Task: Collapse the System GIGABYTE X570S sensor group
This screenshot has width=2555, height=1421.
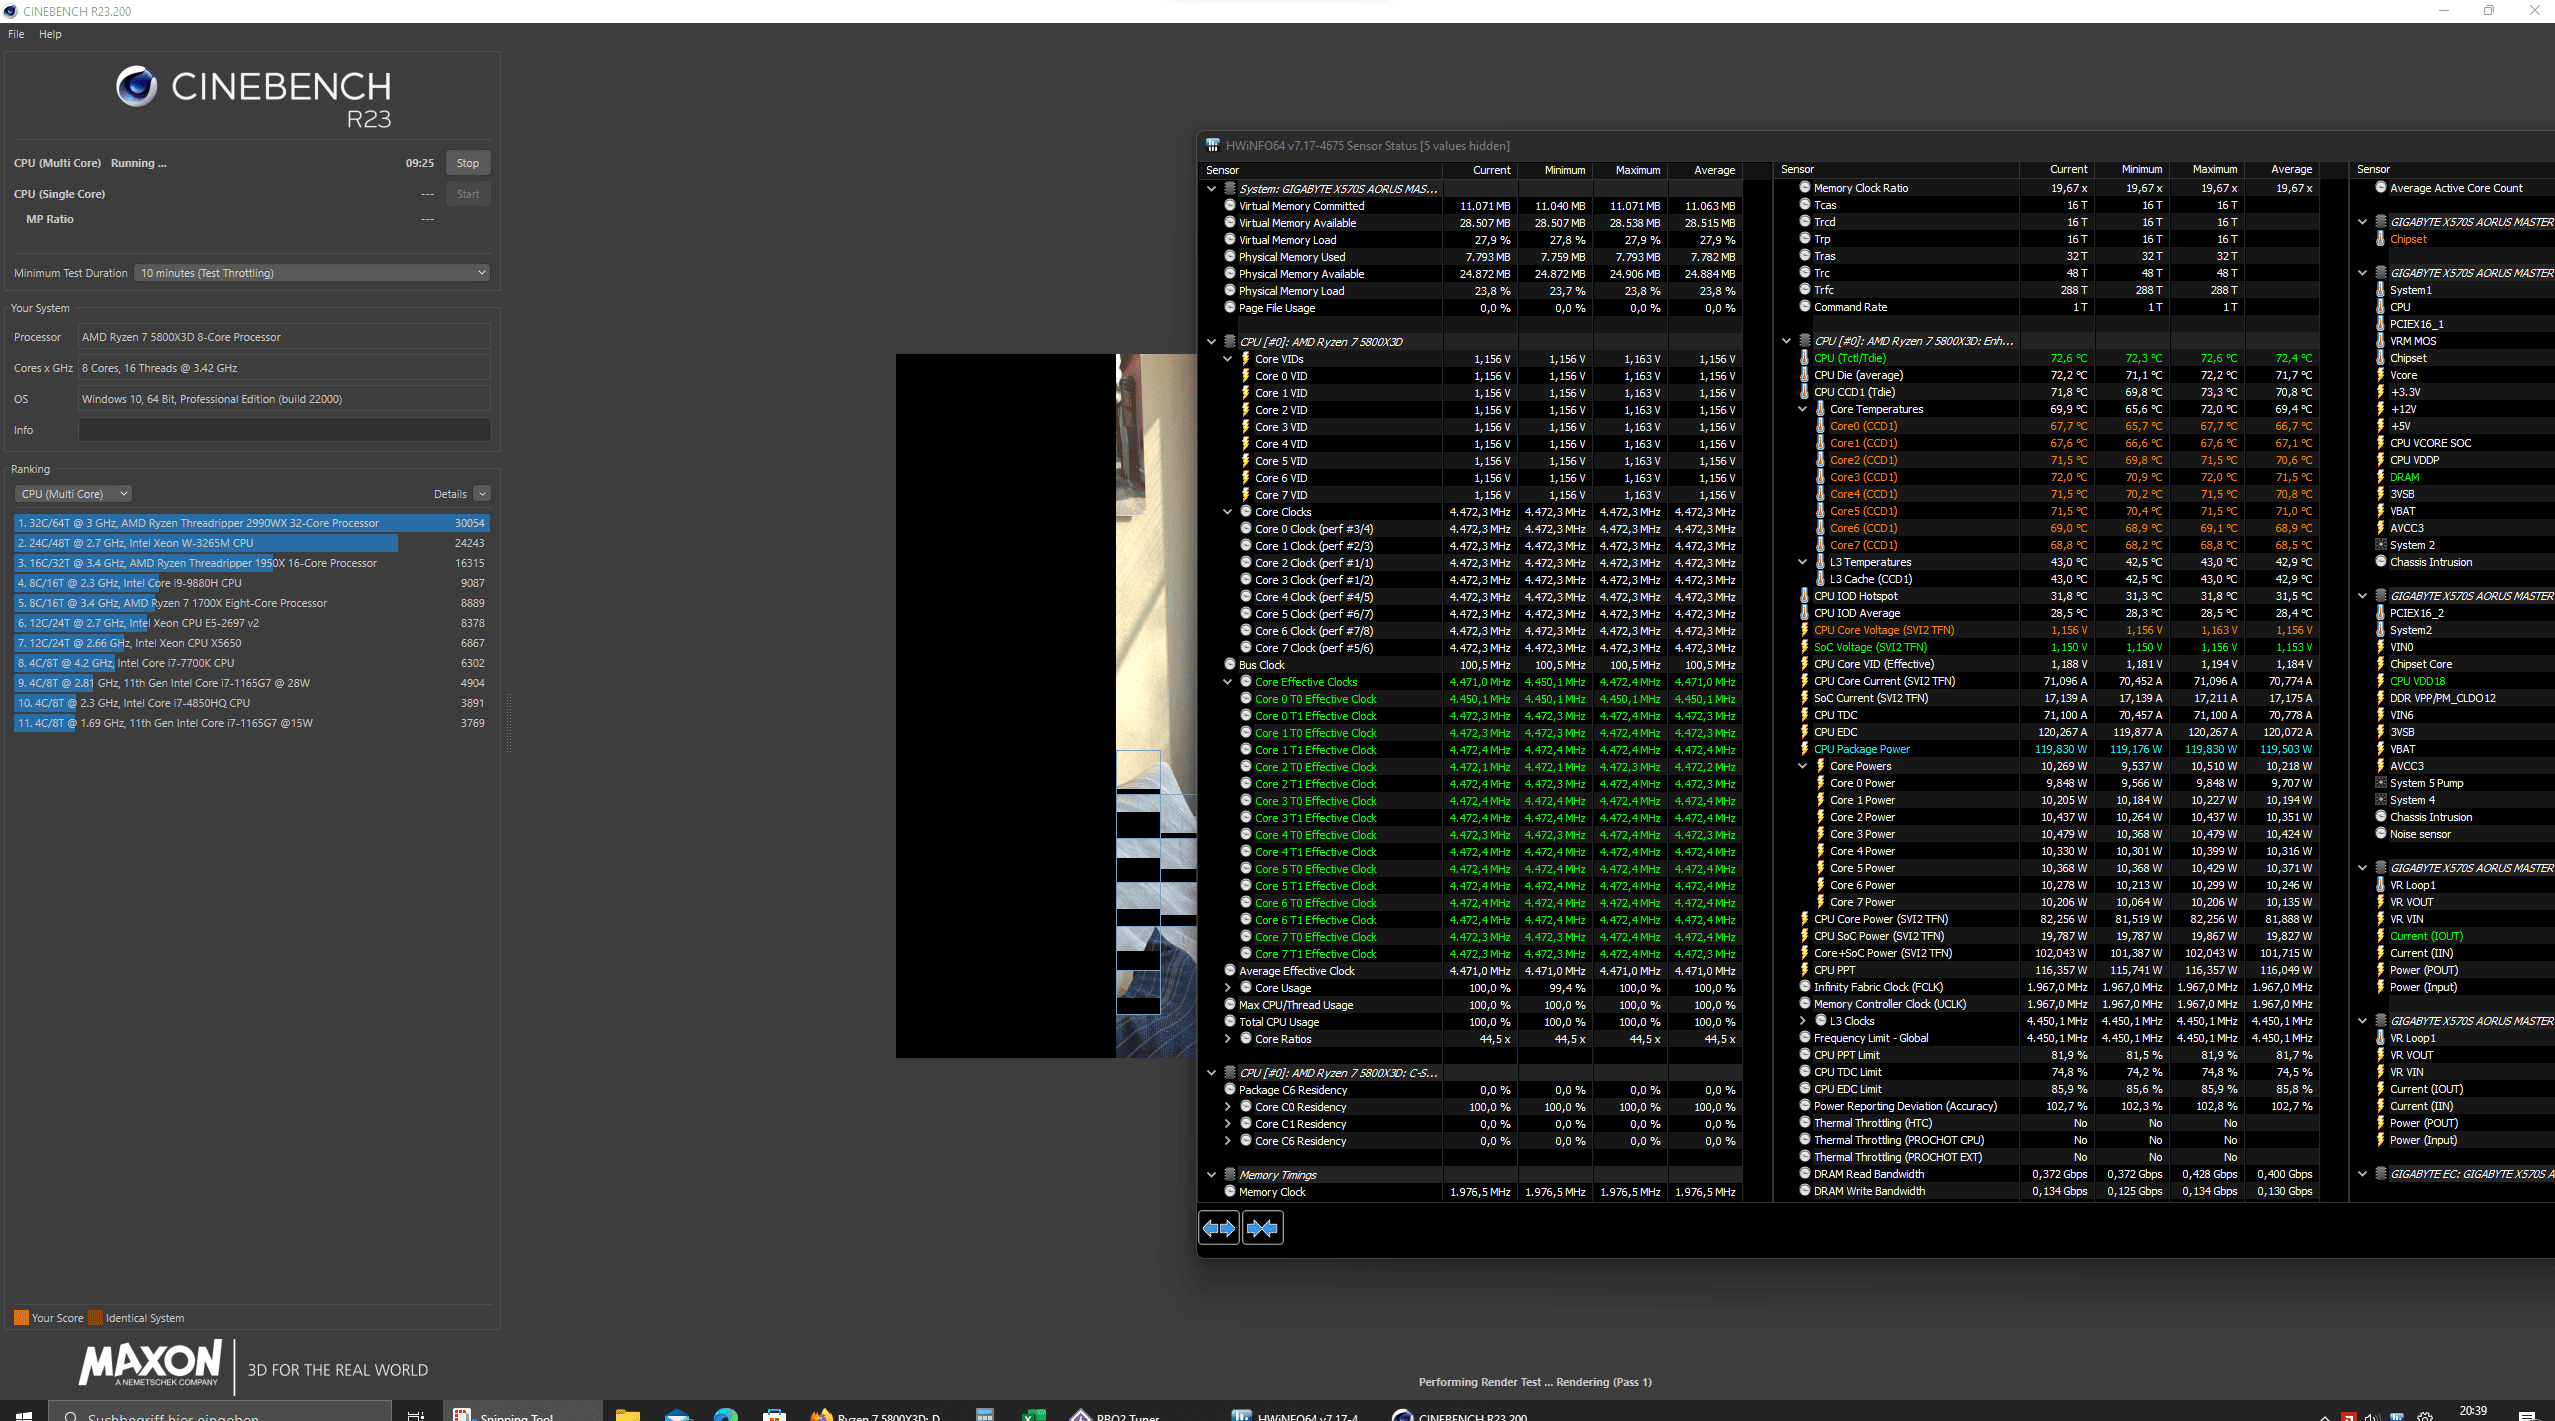Action: pos(1212,189)
